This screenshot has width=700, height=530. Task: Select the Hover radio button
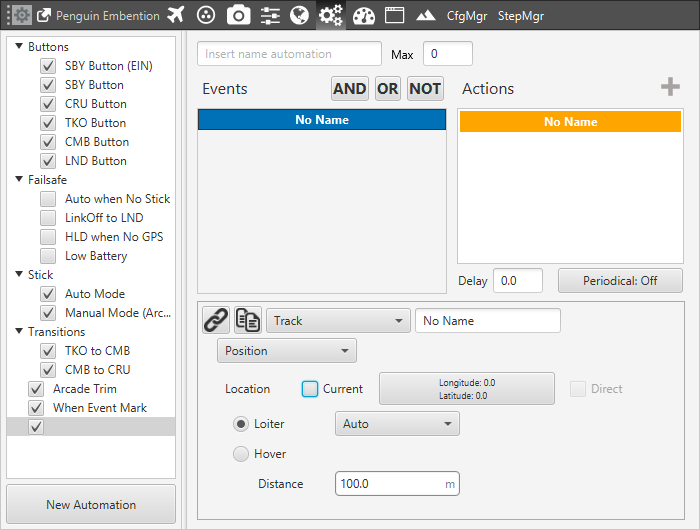241,454
